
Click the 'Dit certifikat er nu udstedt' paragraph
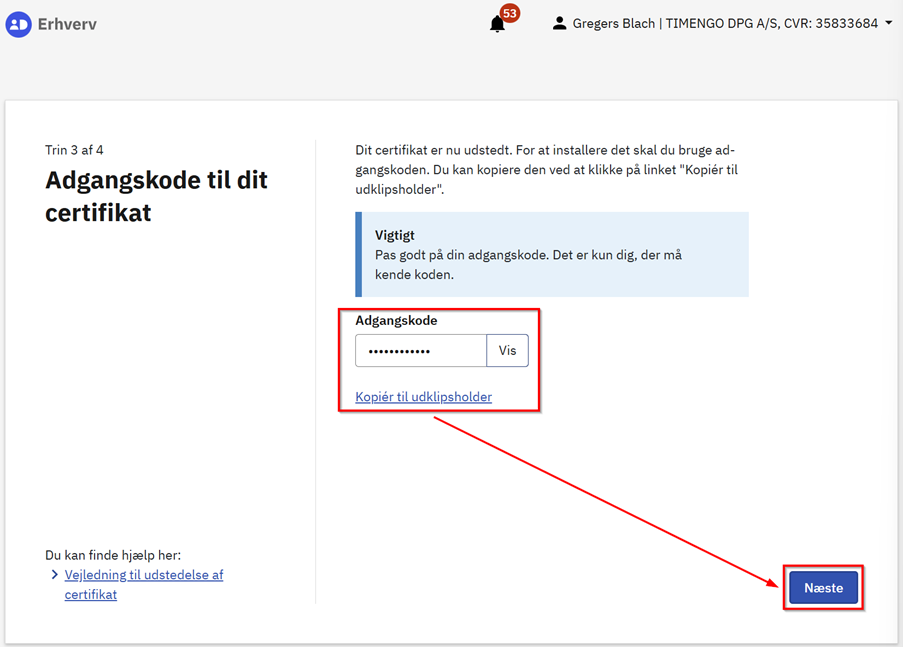point(546,170)
